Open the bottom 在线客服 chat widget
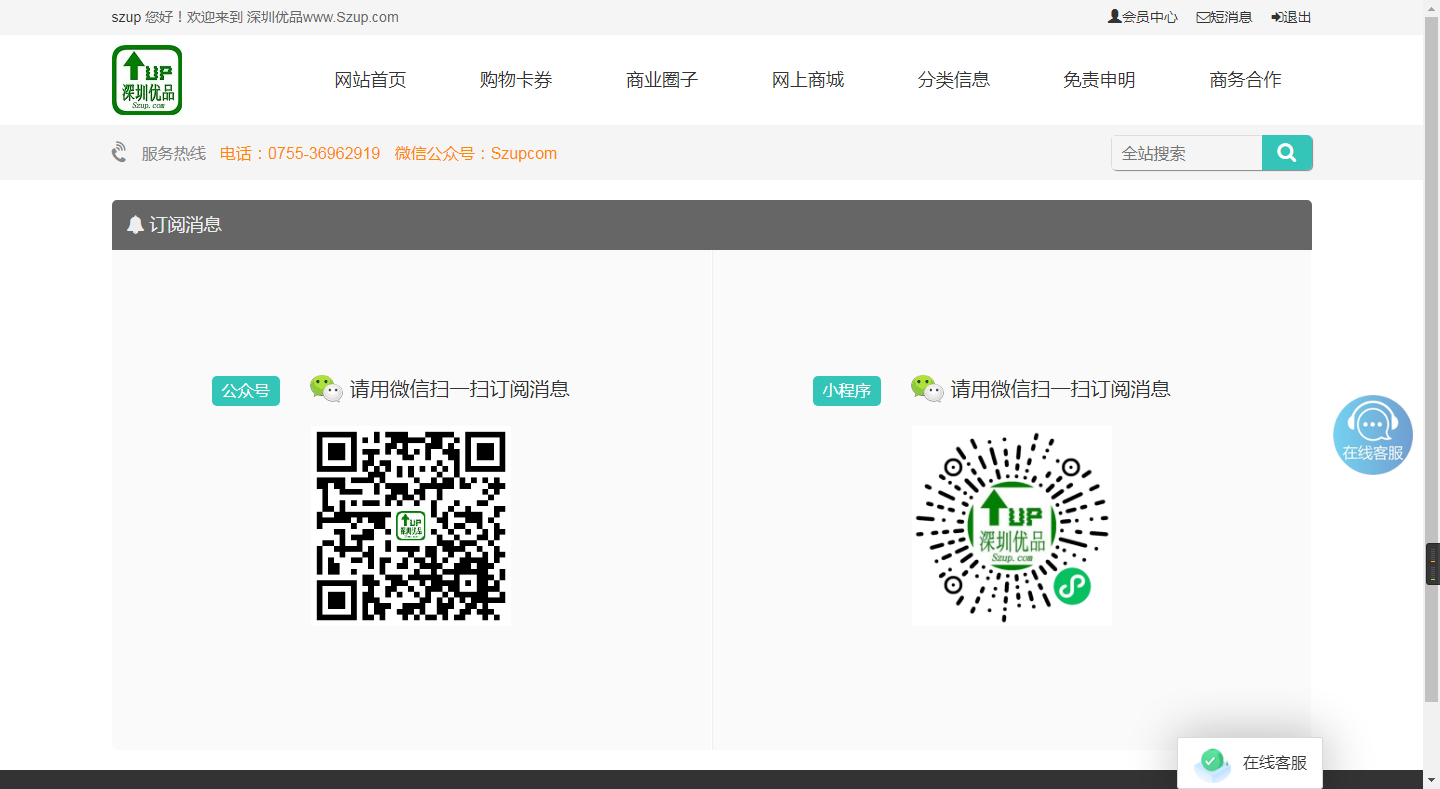Screen dimensions: 1440x789 point(1251,763)
